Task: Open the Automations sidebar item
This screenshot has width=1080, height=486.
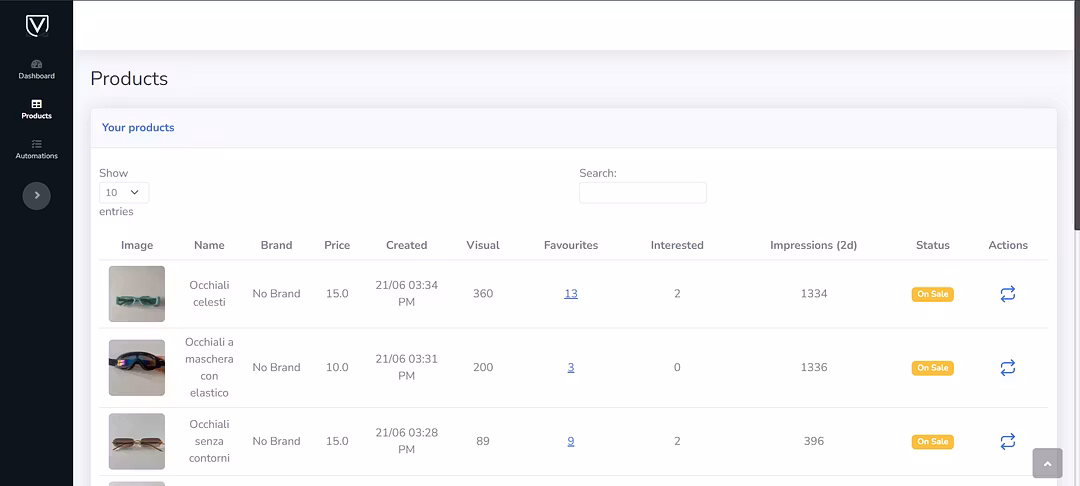Action: pyautogui.click(x=36, y=149)
